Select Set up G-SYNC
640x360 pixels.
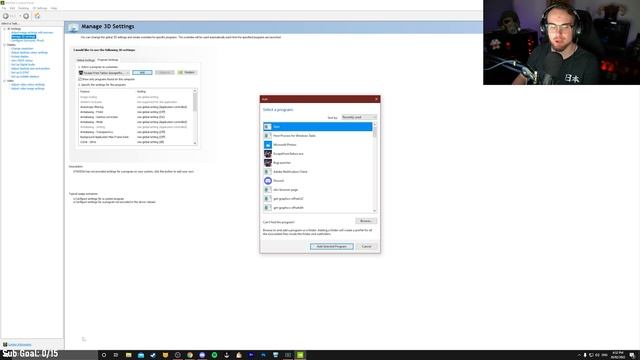point(20,73)
